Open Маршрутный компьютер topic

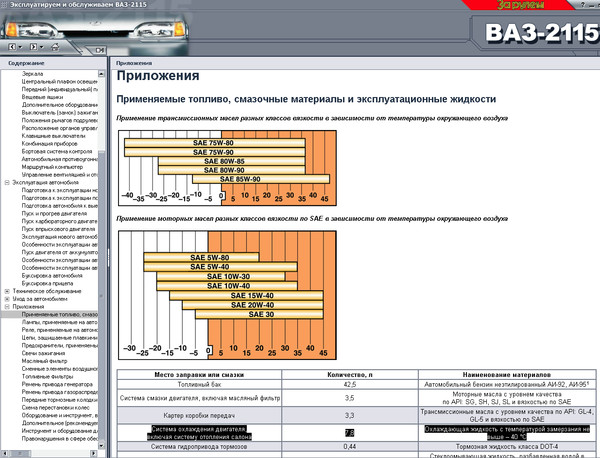tap(48, 166)
